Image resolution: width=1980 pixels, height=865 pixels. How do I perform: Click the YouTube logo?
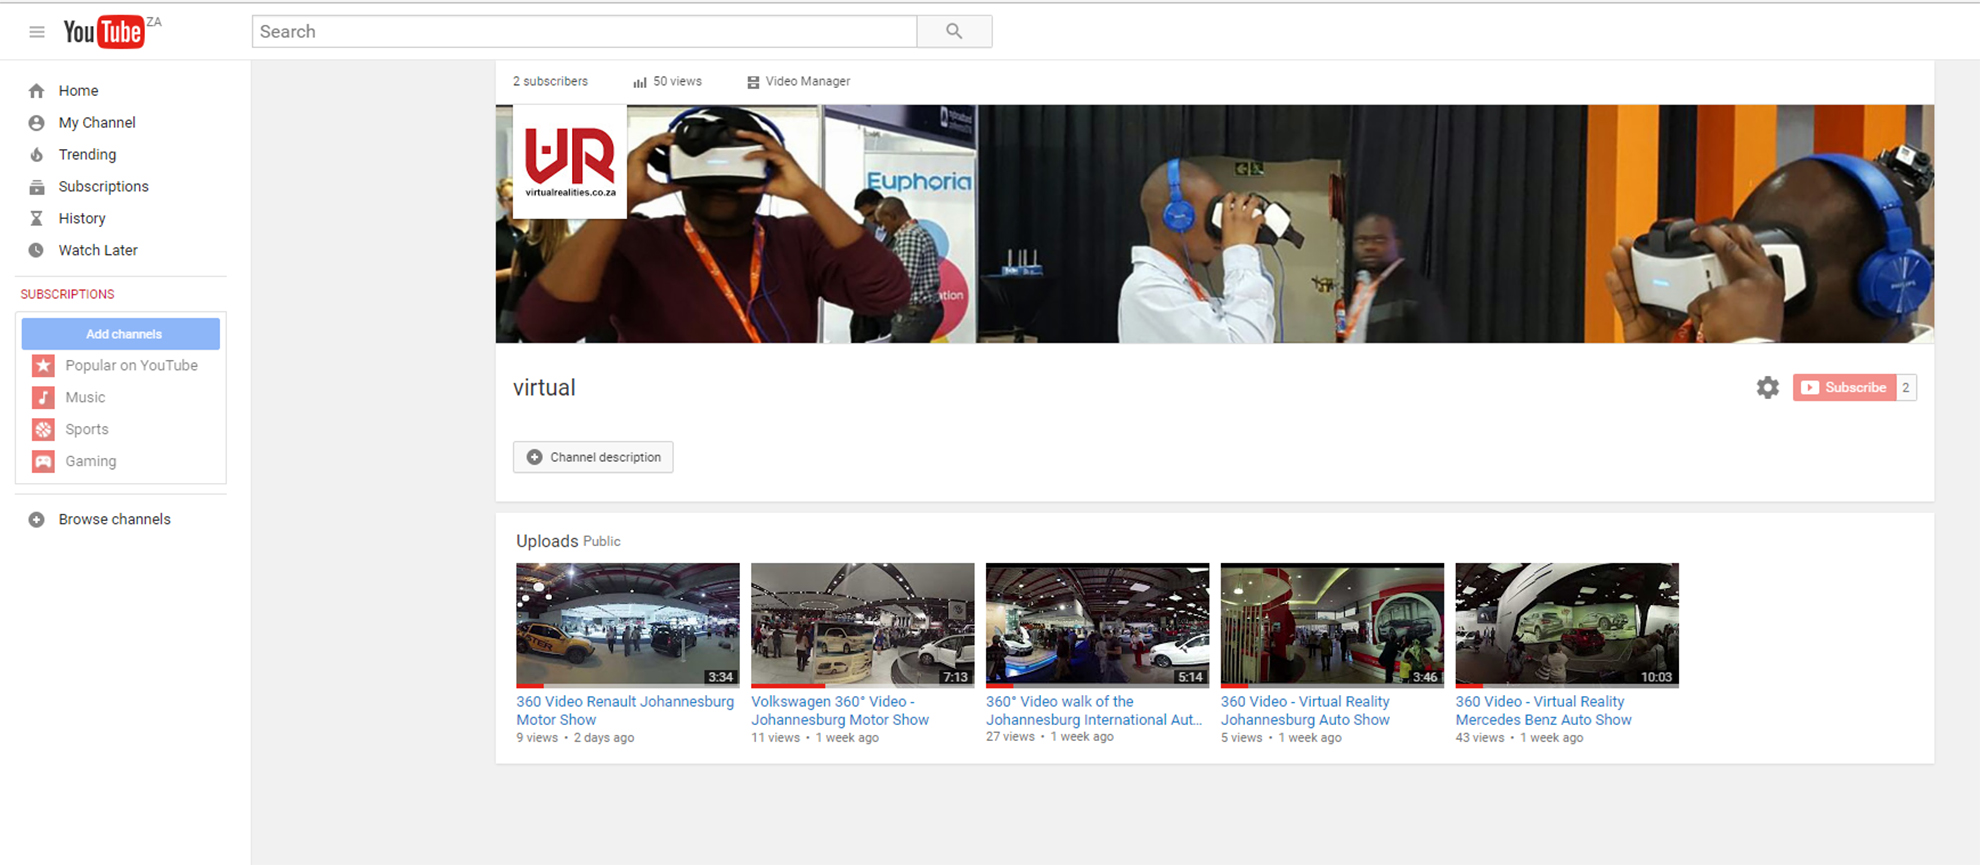coord(104,32)
